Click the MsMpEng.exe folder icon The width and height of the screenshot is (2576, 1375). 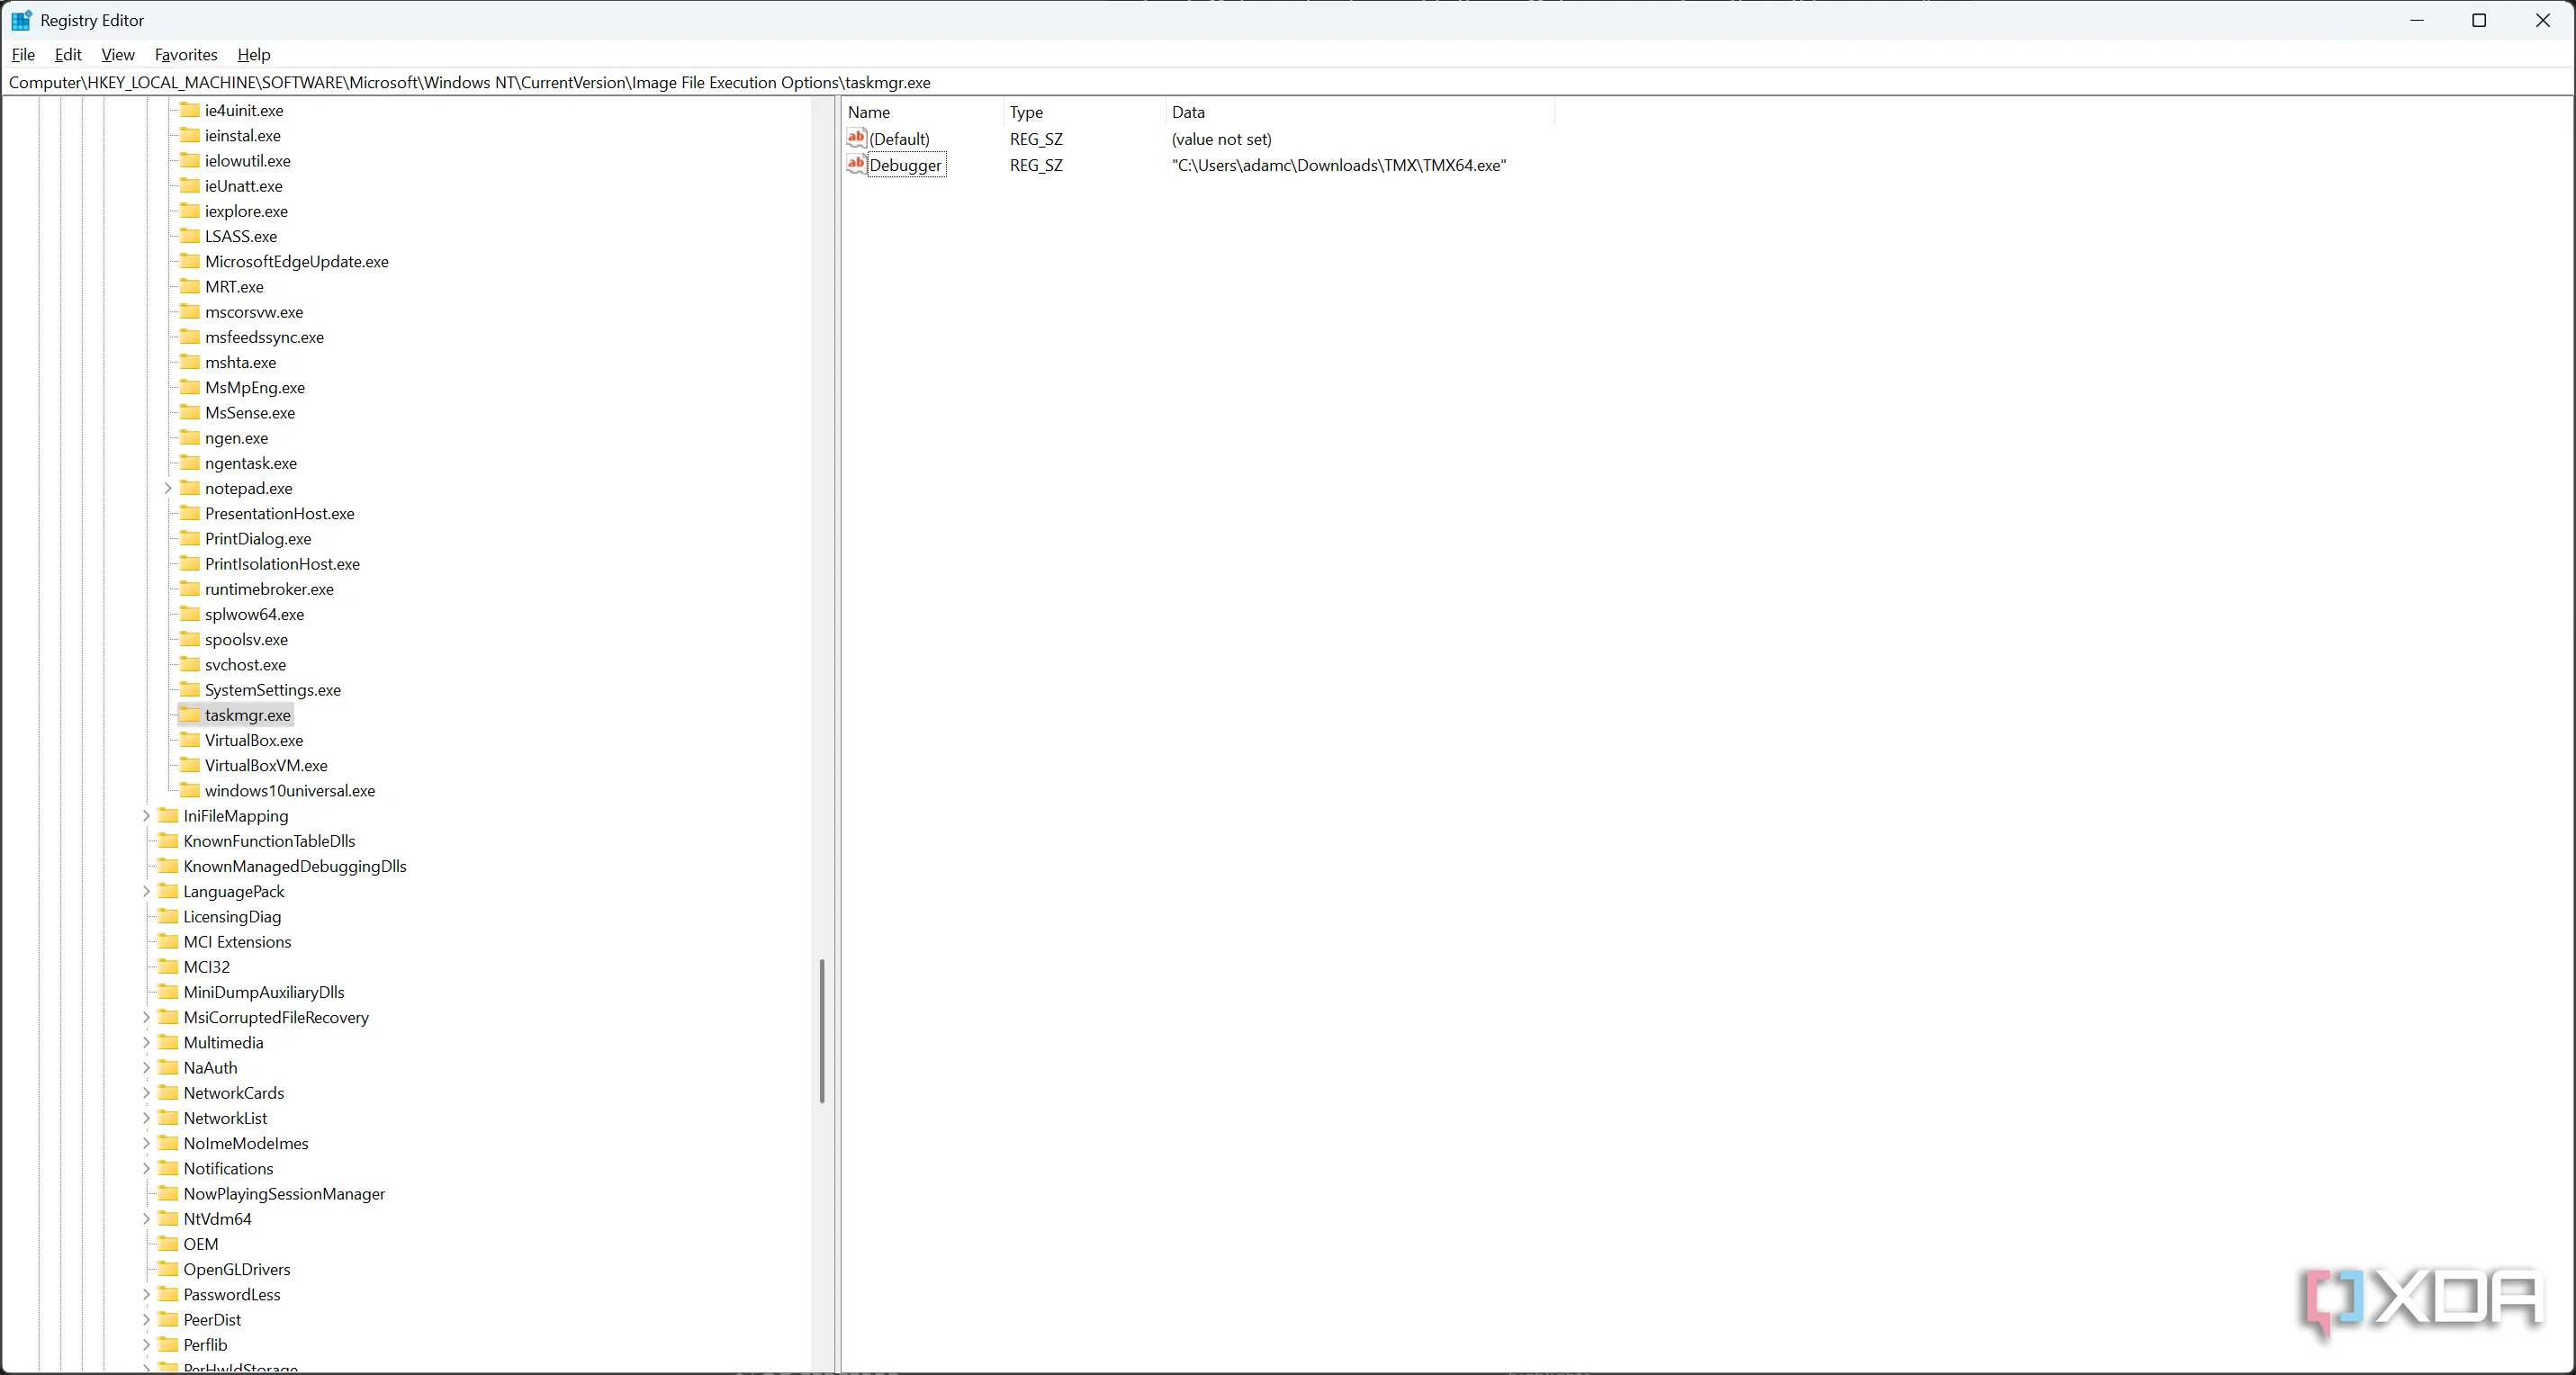(189, 386)
